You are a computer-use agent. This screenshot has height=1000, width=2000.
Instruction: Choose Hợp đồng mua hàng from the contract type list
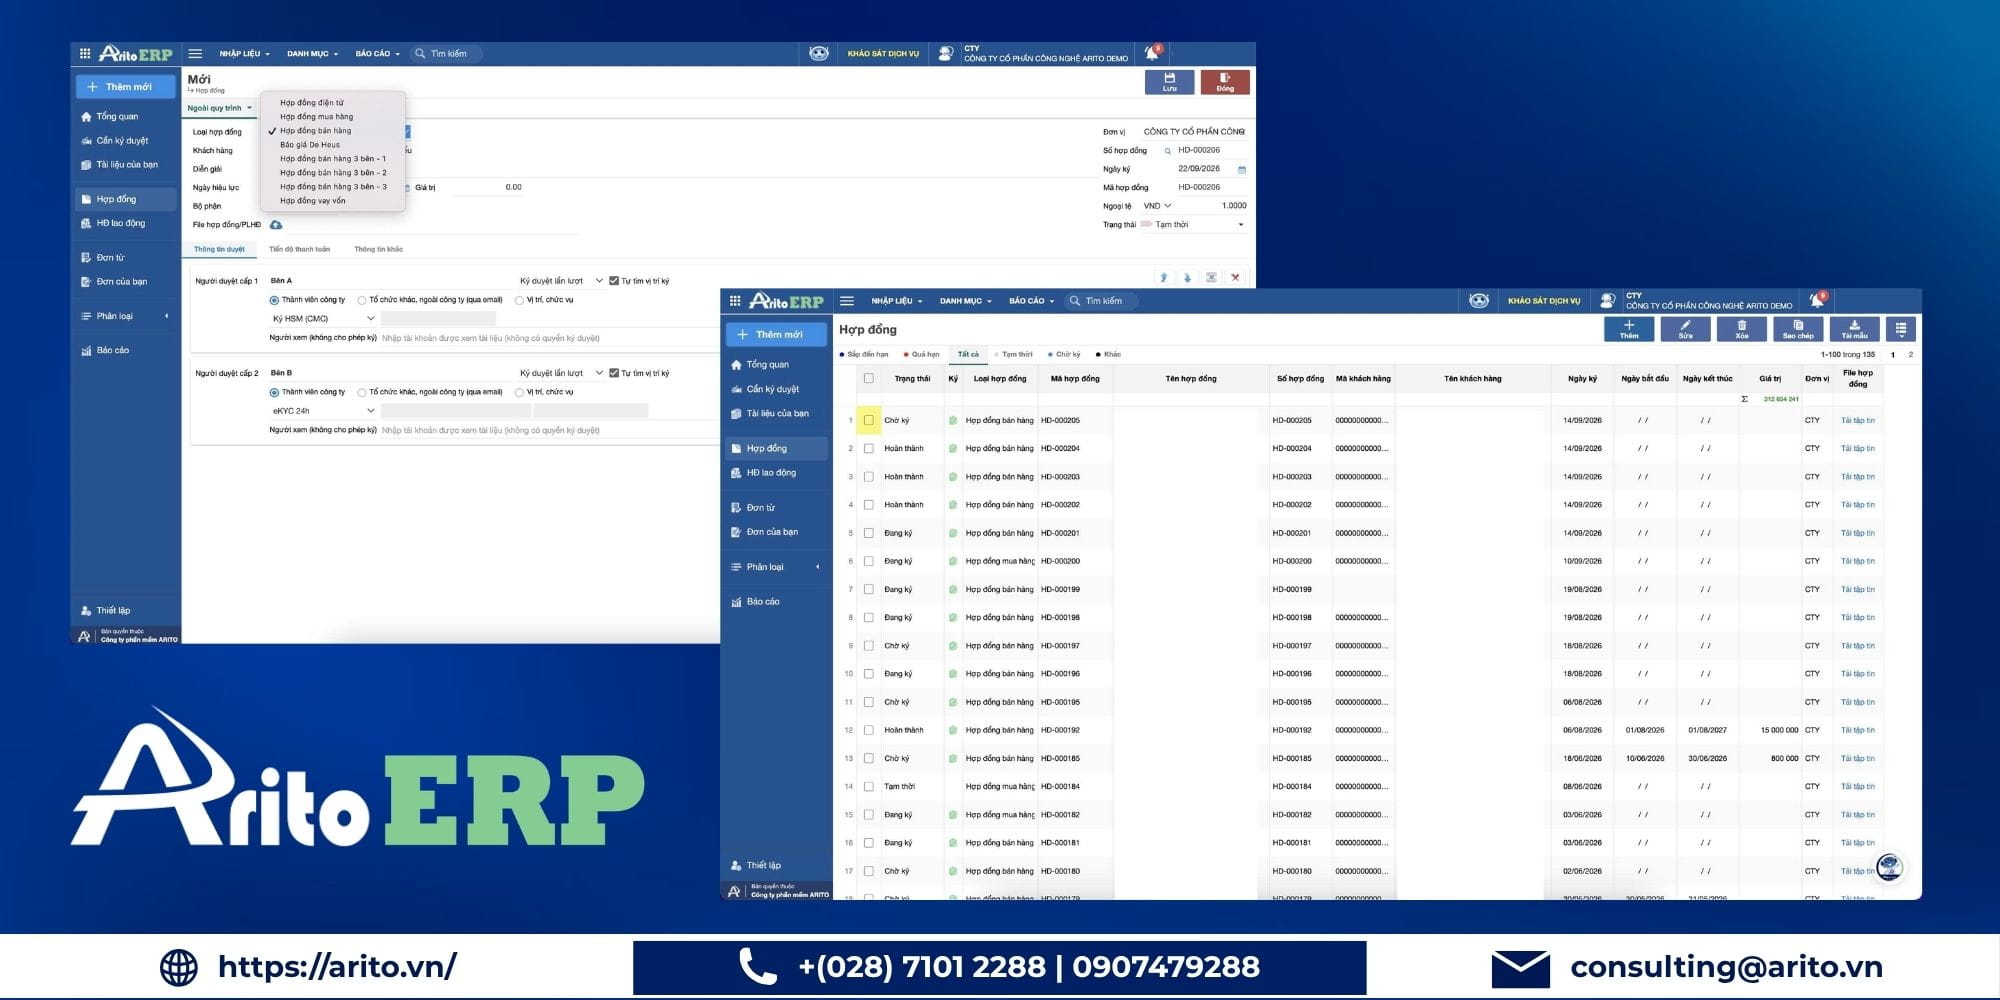[x=316, y=117]
